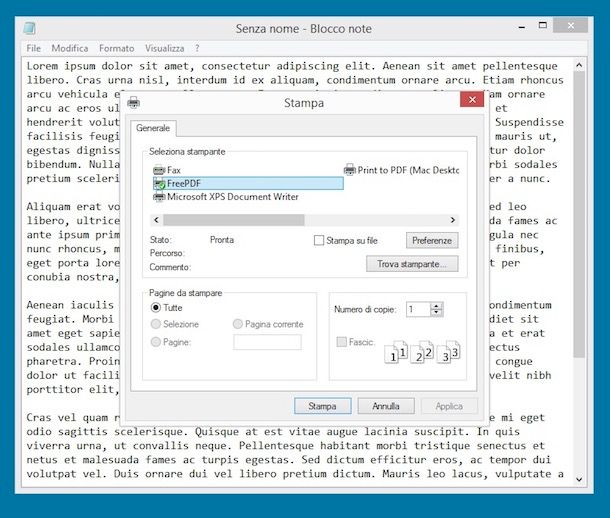Click the Stato label
The width and height of the screenshot is (610, 518).
tap(160, 240)
